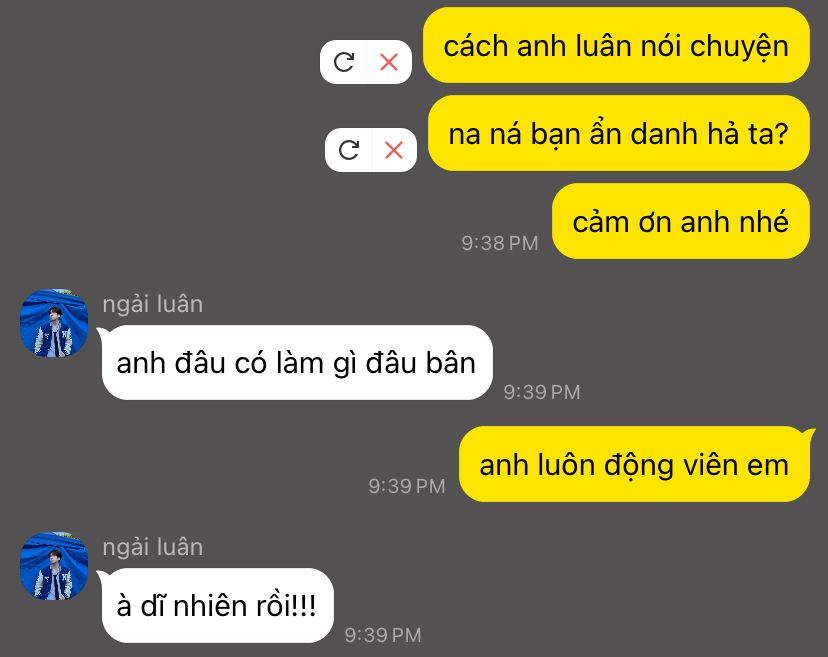
Task: Click timestamp beside "anh luôn động viên em"
Action: point(407,486)
